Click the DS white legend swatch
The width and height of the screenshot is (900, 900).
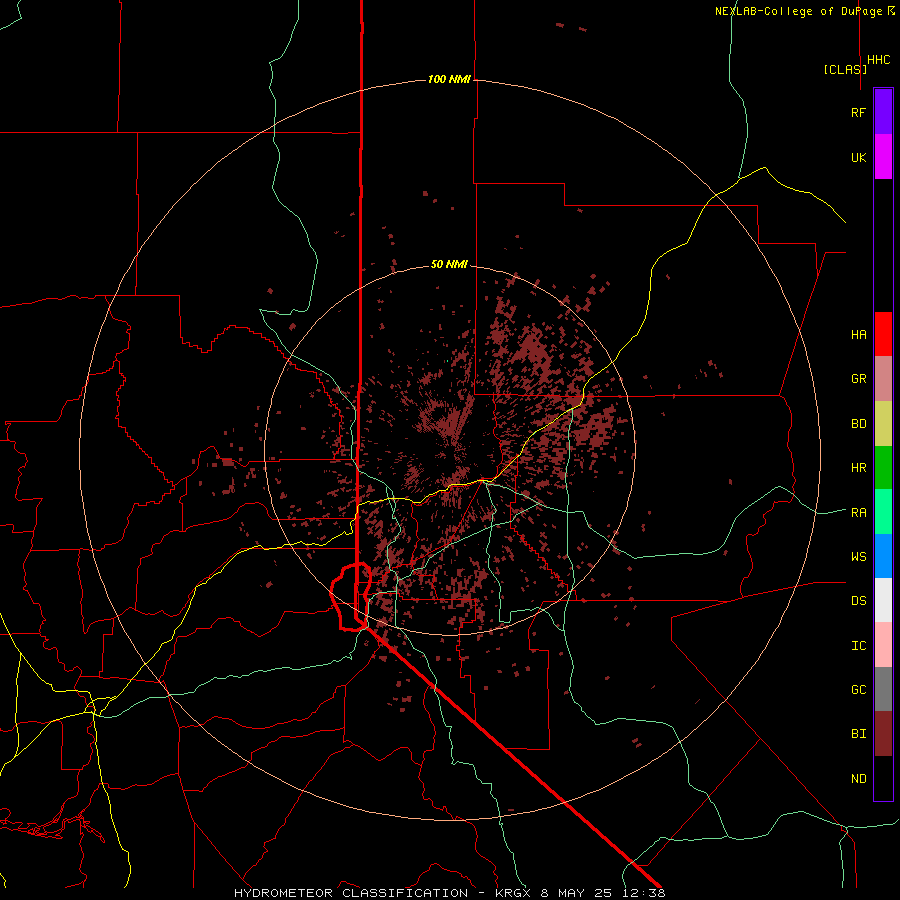[883, 600]
